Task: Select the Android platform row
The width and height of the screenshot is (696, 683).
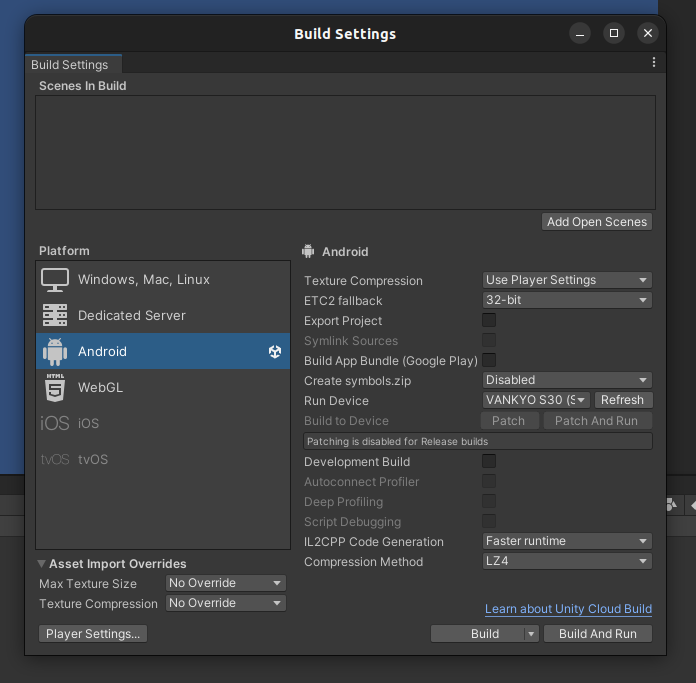Action: tap(163, 351)
